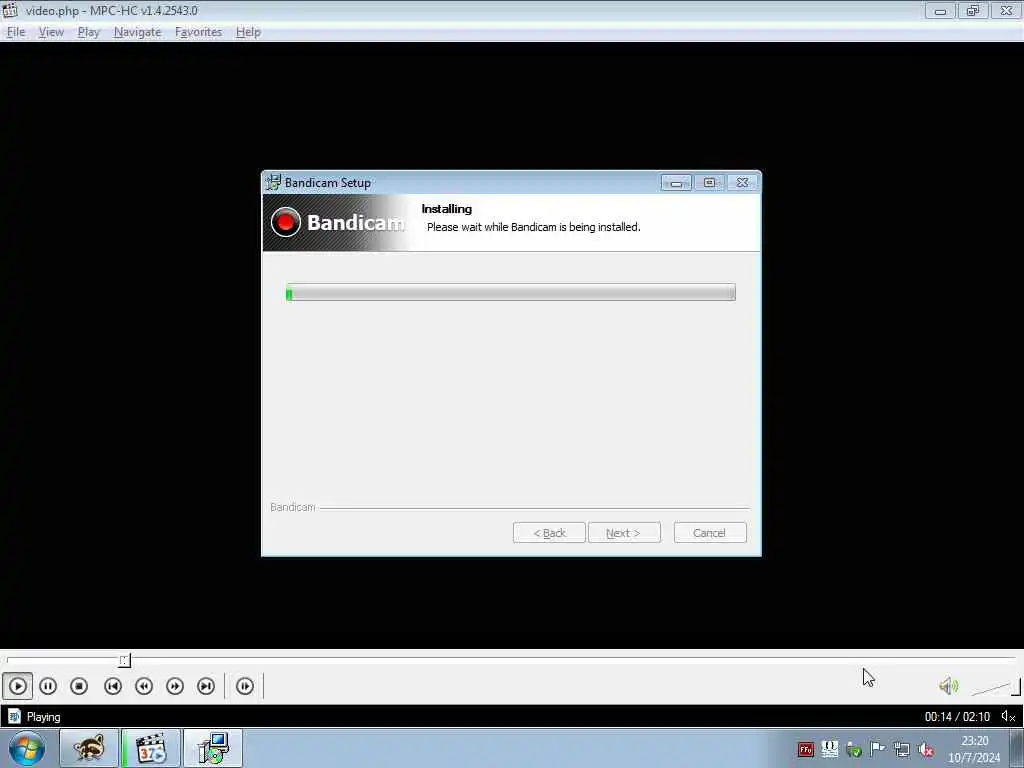This screenshot has width=1024, height=768.
Task: Click the tray icon beside Flash icon
Action: 829,749
